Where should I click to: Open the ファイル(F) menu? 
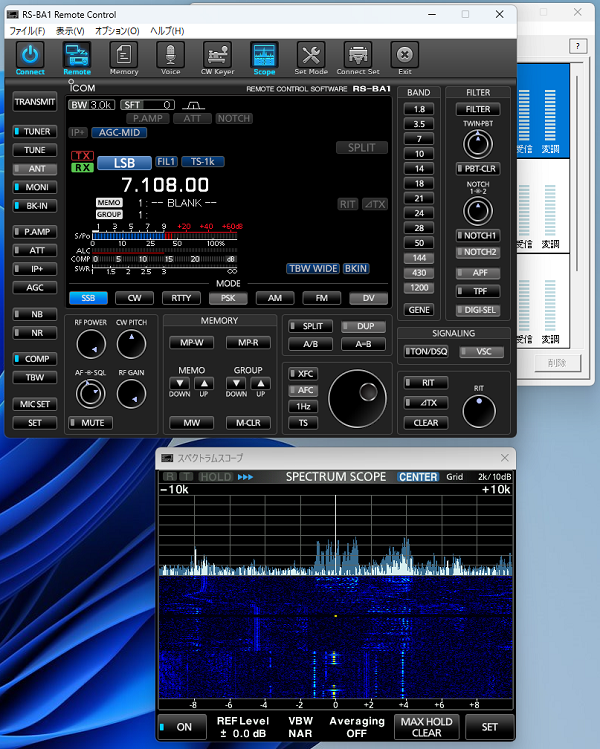pyautogui.click(x=27, y=31)
